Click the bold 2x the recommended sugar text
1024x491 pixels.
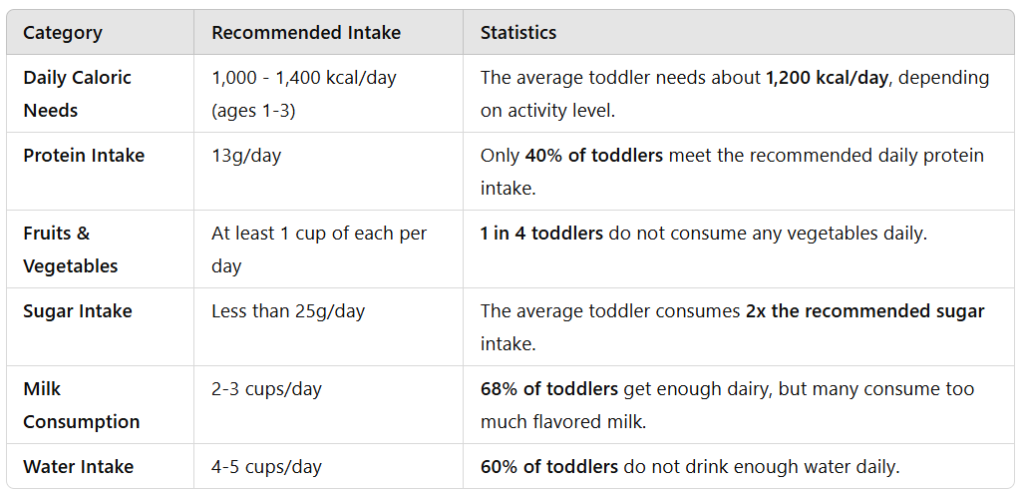point(865,312)
